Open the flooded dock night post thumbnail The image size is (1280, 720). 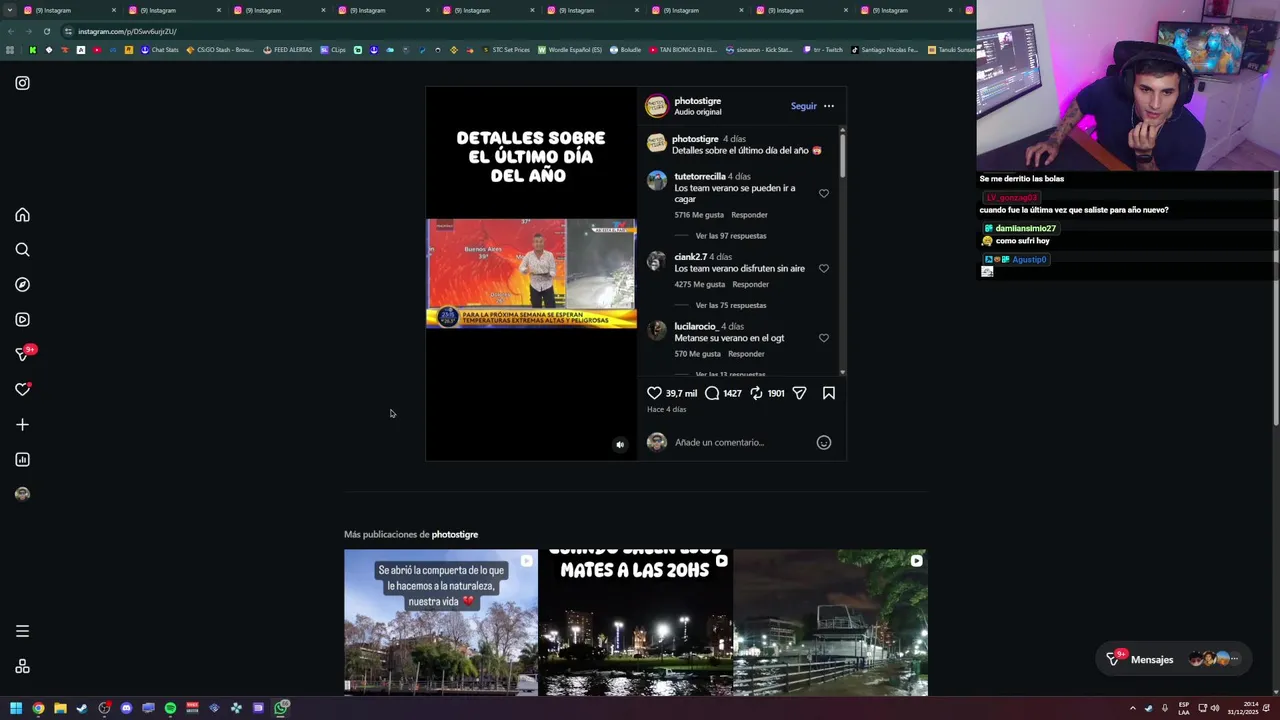pyautogui.click(x=830, y=622)
